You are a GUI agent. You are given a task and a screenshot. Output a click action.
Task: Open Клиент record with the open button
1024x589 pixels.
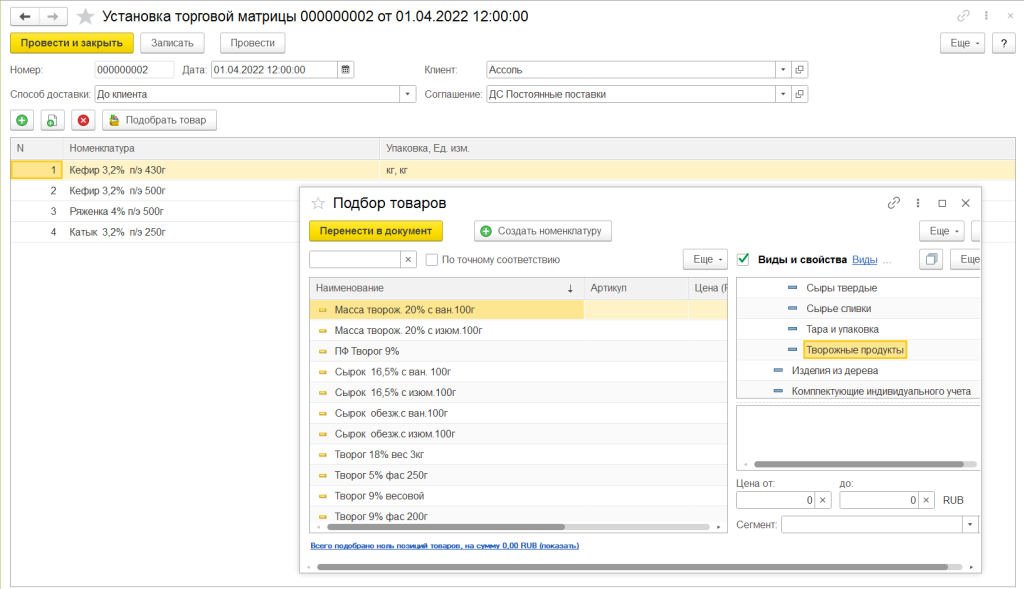799,69
